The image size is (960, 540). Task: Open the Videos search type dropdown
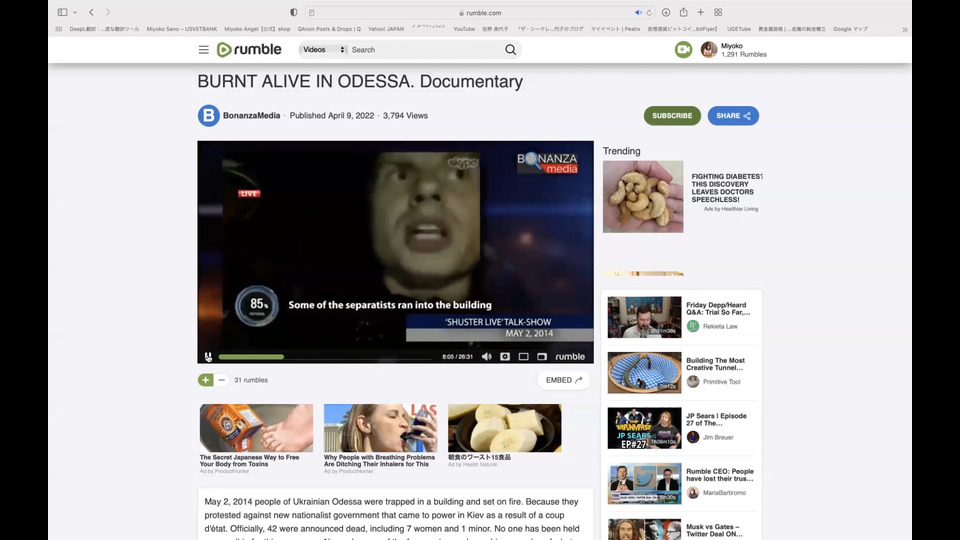323,50
